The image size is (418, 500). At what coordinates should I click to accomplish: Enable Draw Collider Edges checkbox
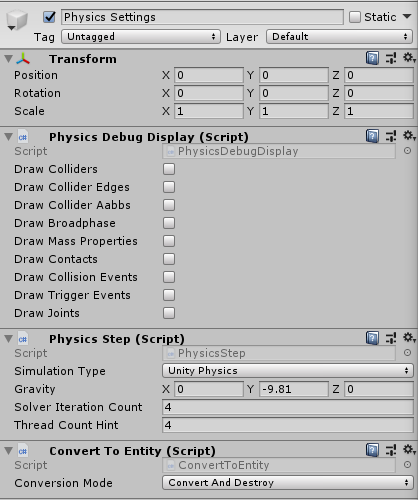(x=169, y=187)
